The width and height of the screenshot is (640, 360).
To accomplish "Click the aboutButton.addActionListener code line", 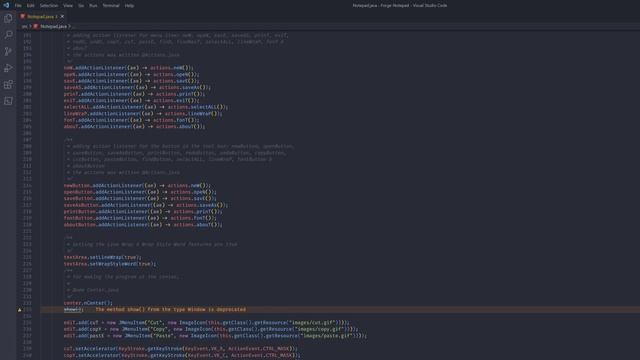I will (x=143, y=224).
